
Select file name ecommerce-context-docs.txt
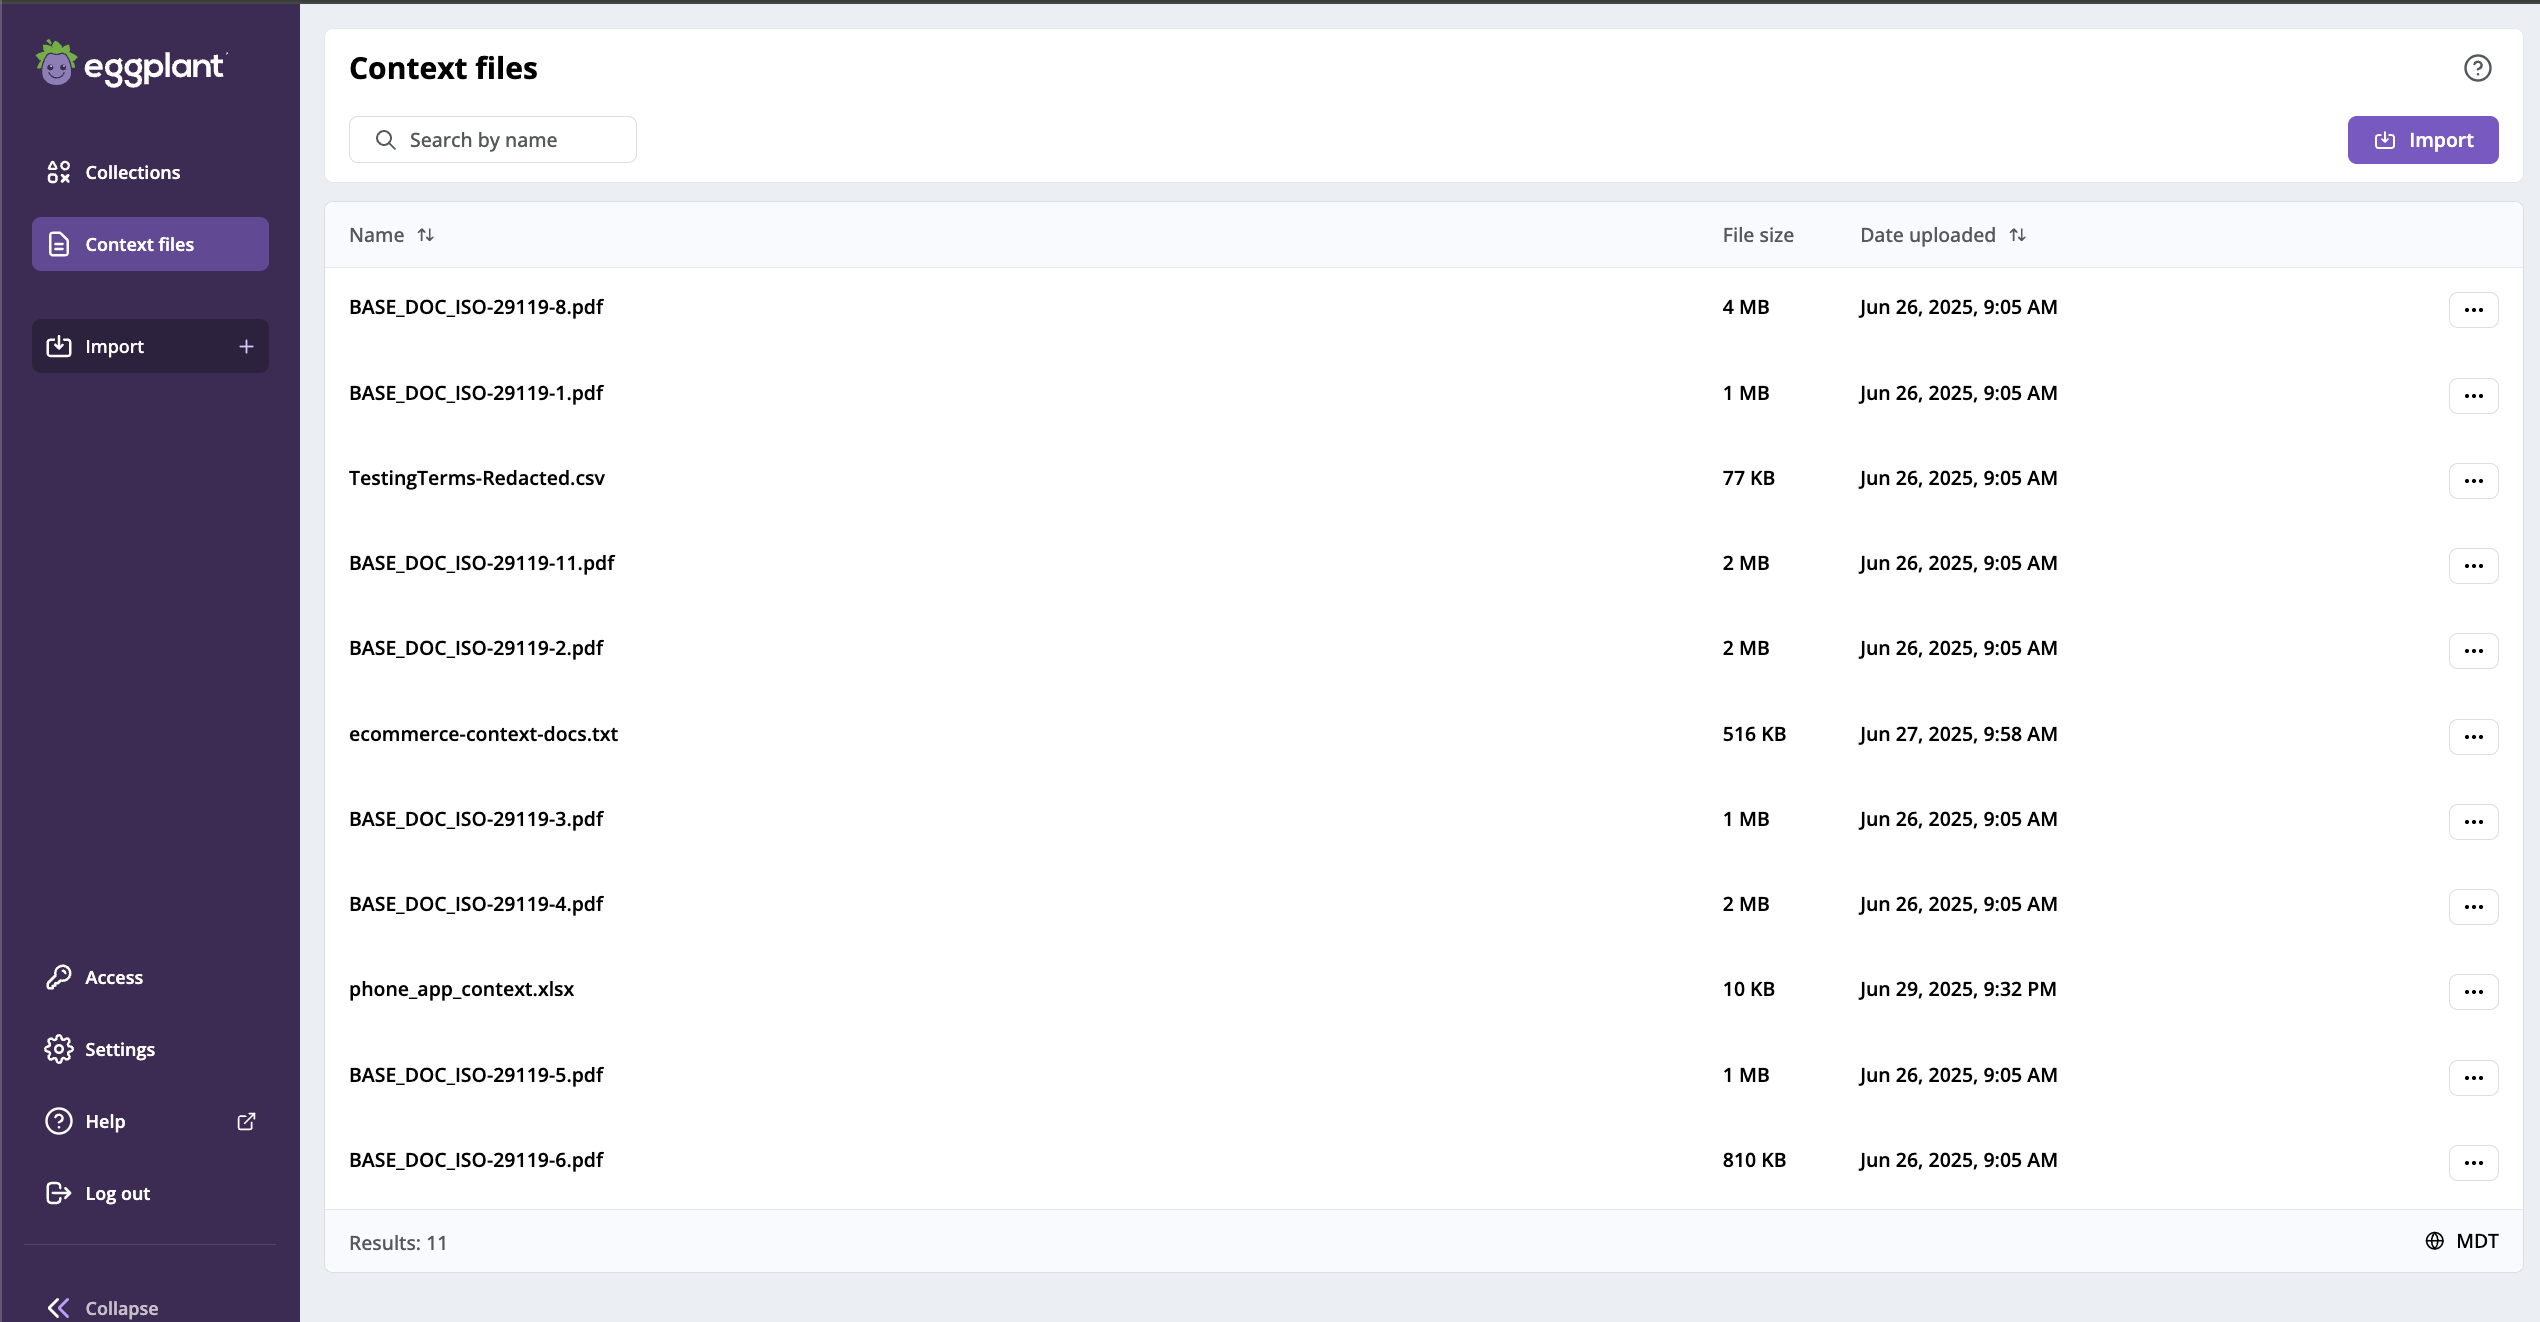pyautogui.click(x=483, y=734)
